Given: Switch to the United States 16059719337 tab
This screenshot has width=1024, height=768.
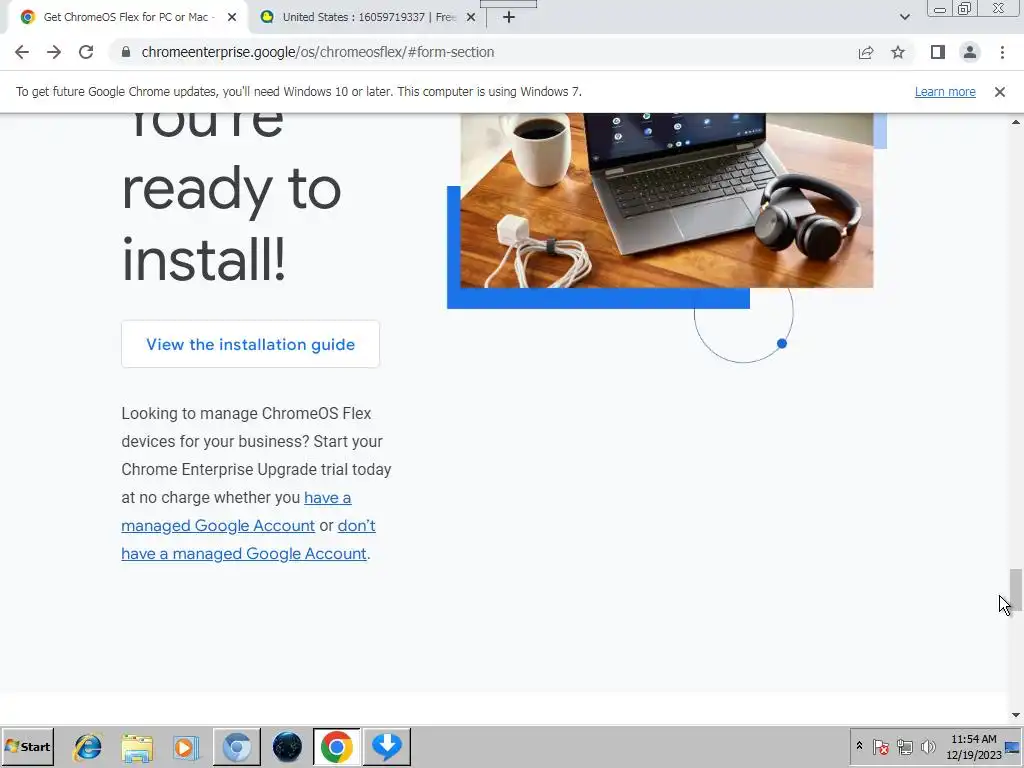Looking at the screenshot, I should coord(368,18).
